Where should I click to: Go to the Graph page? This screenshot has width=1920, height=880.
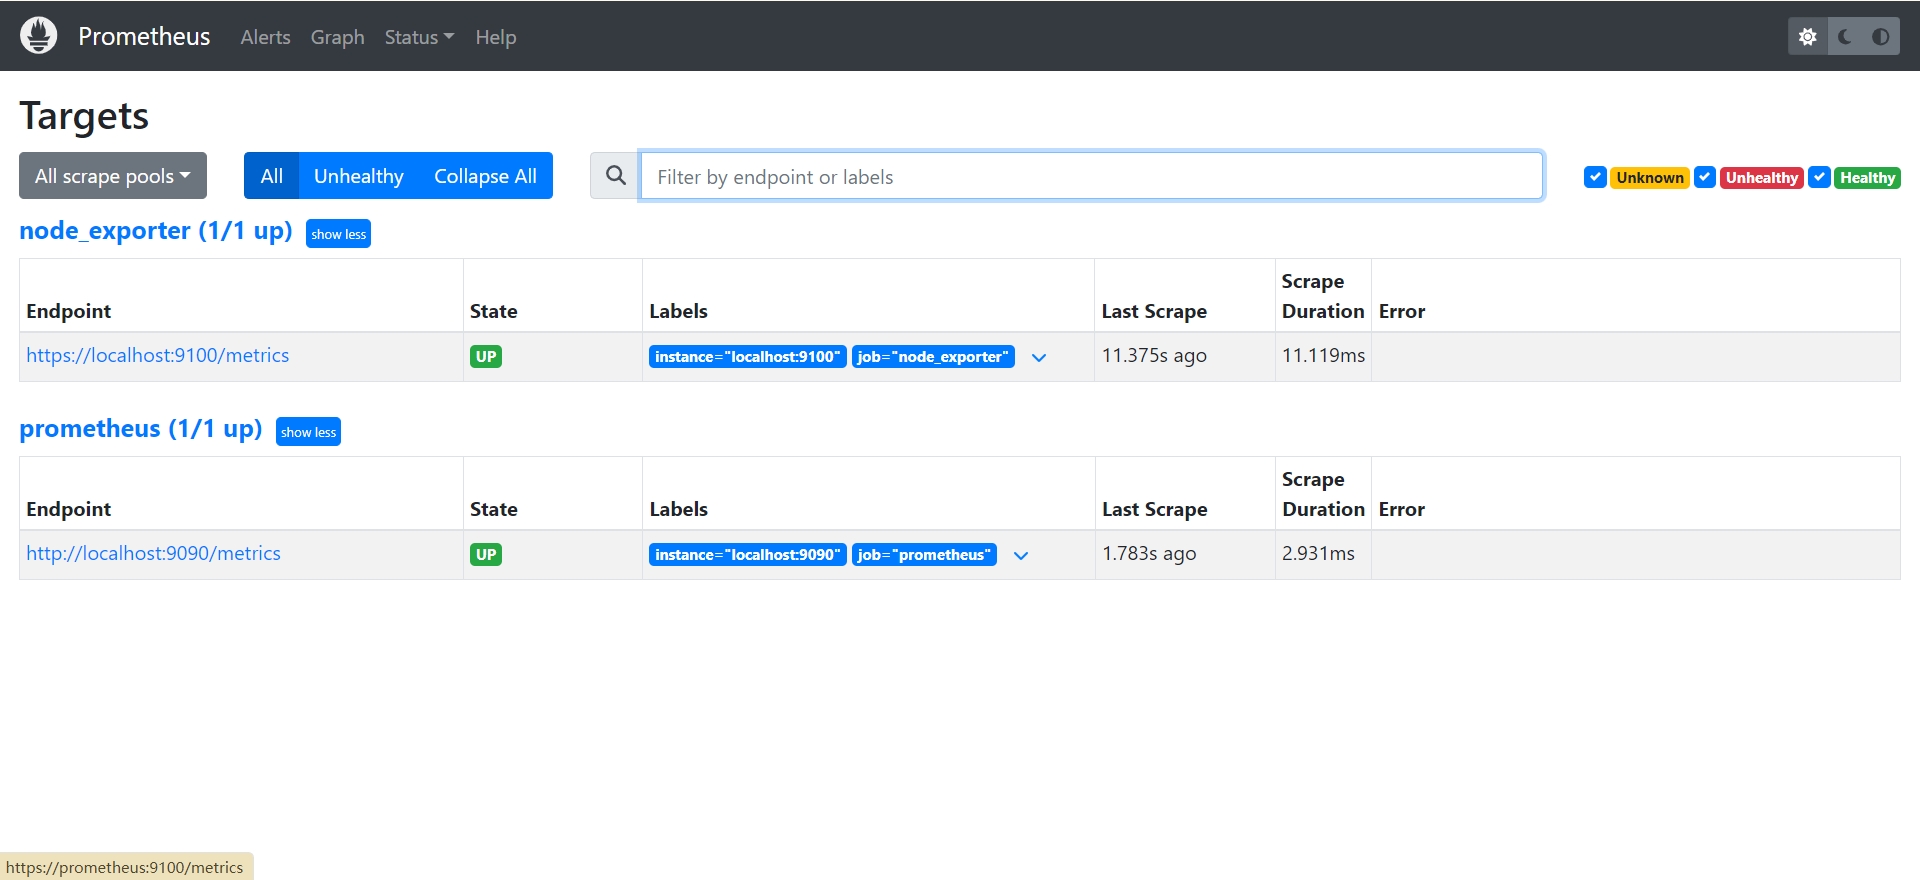337,37
